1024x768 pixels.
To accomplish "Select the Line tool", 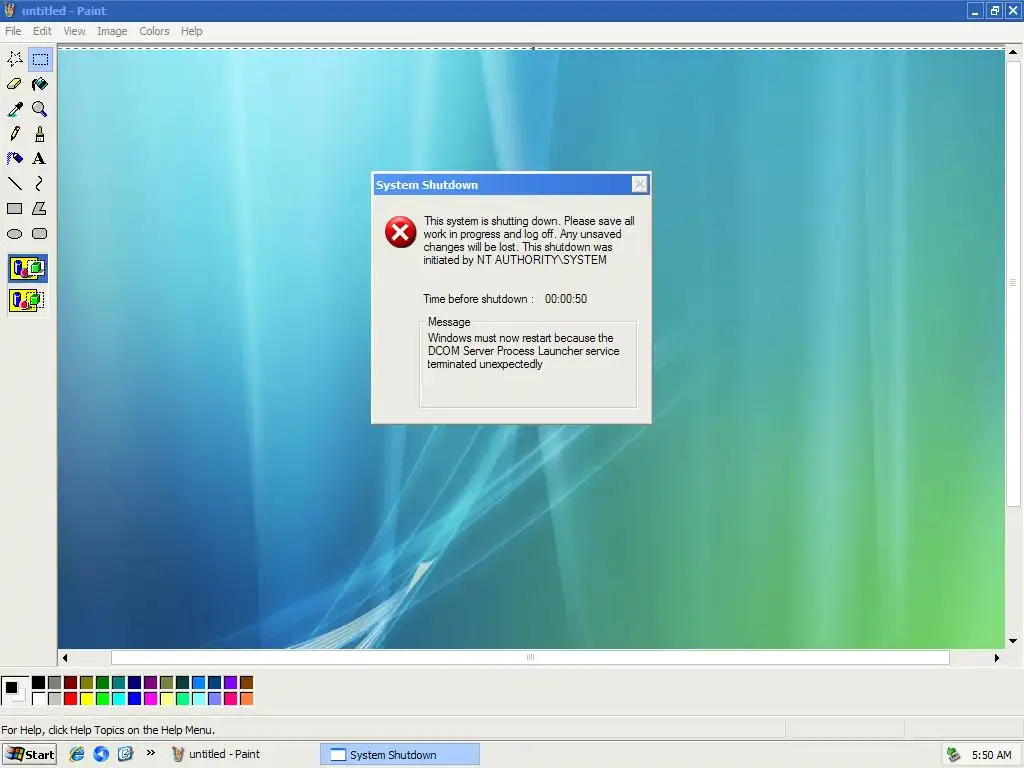I will pyautogui.click(x=14, y=184).
